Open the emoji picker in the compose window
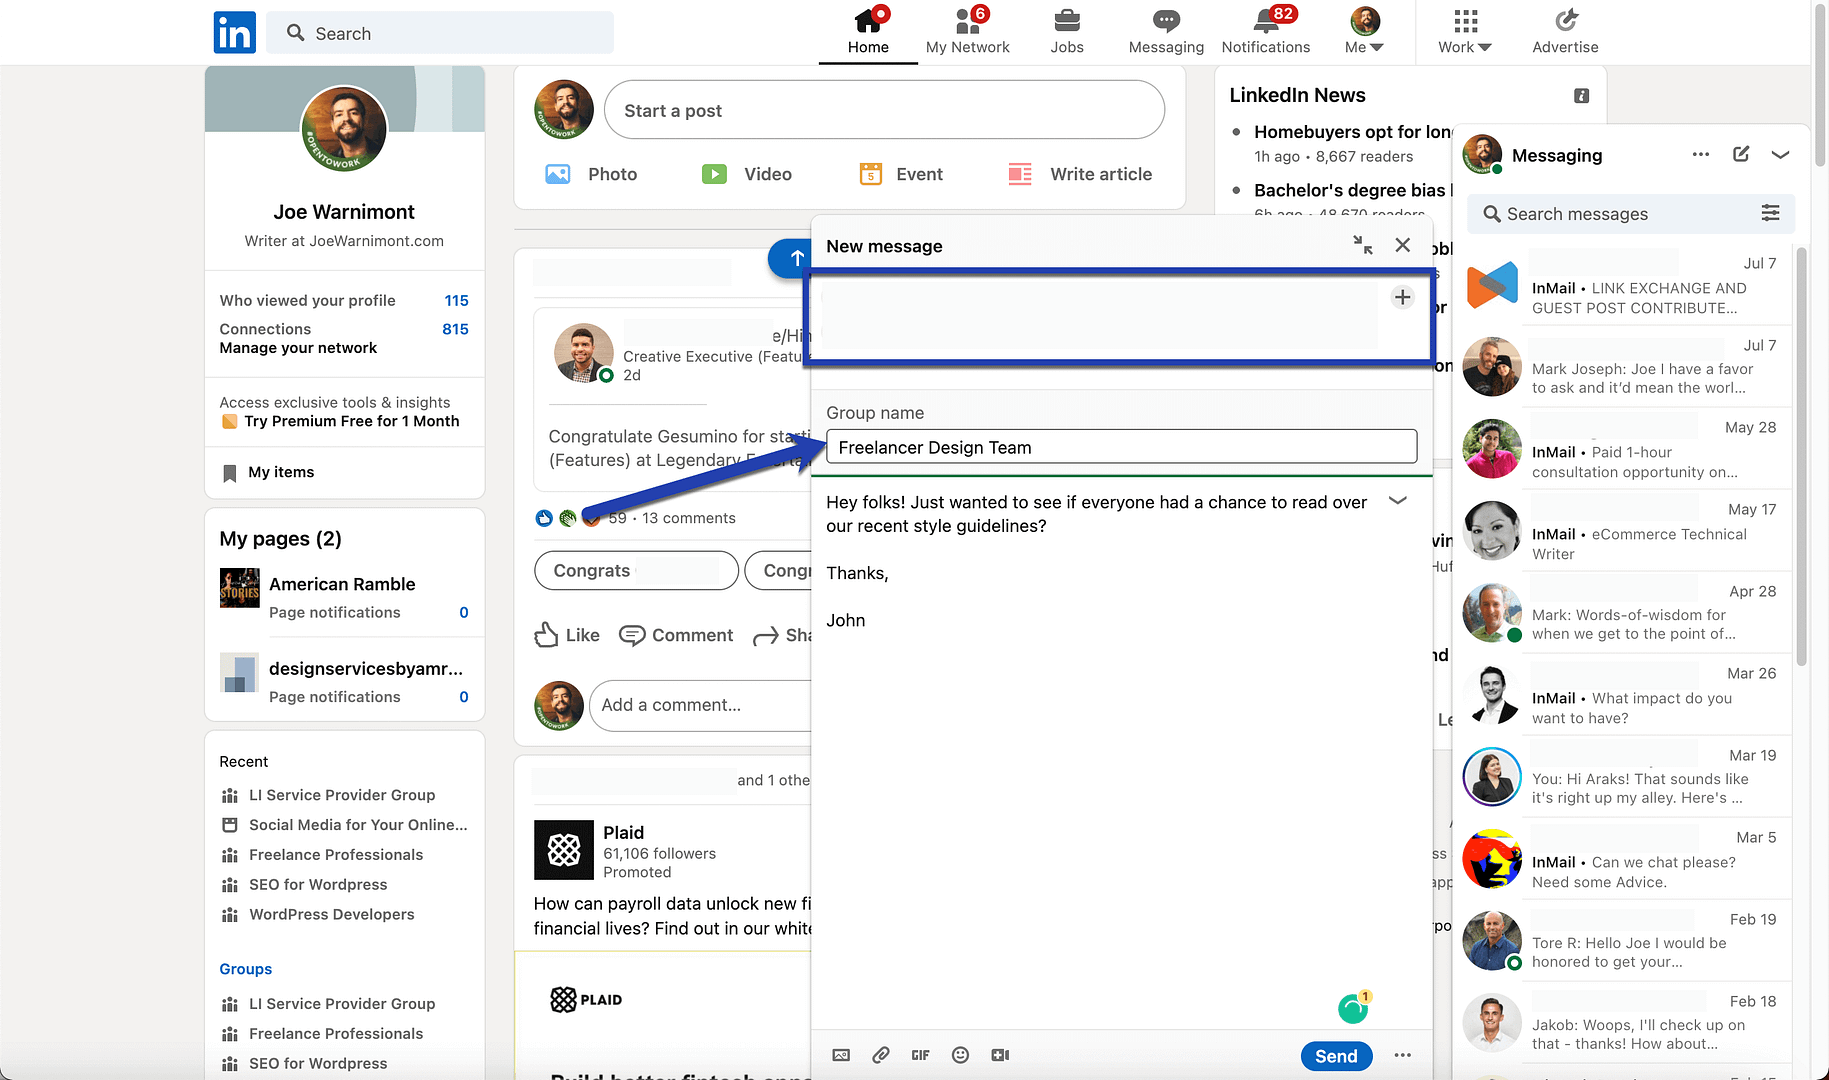Screen dimensions: 1829x1080 point(960,1055)
